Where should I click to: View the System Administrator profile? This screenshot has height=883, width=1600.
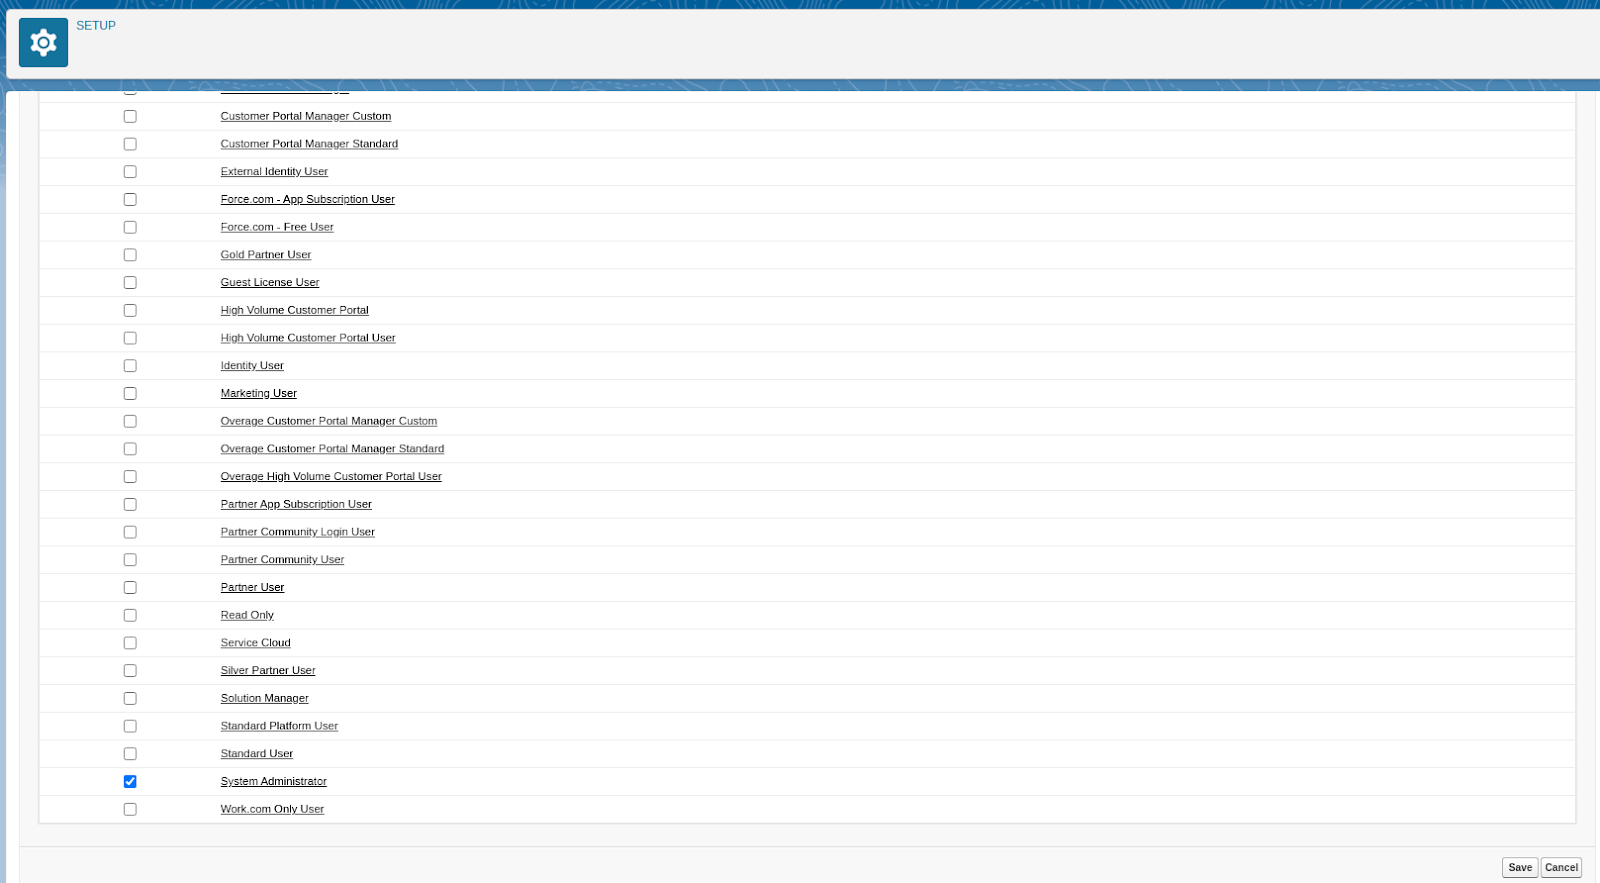coord(274,782)
